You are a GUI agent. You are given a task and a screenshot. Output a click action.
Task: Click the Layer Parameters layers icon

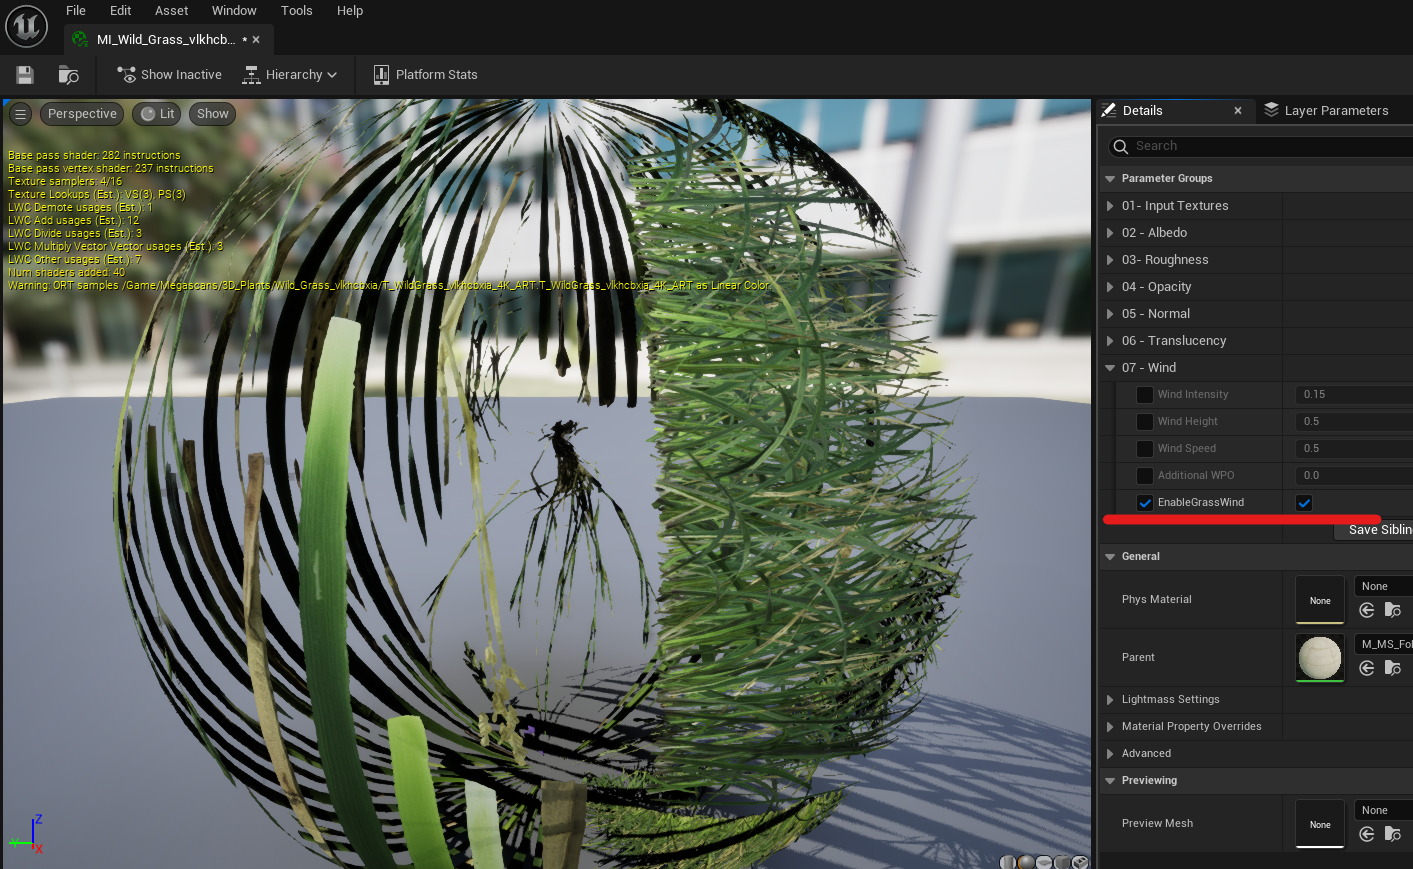pos(1271,110)
